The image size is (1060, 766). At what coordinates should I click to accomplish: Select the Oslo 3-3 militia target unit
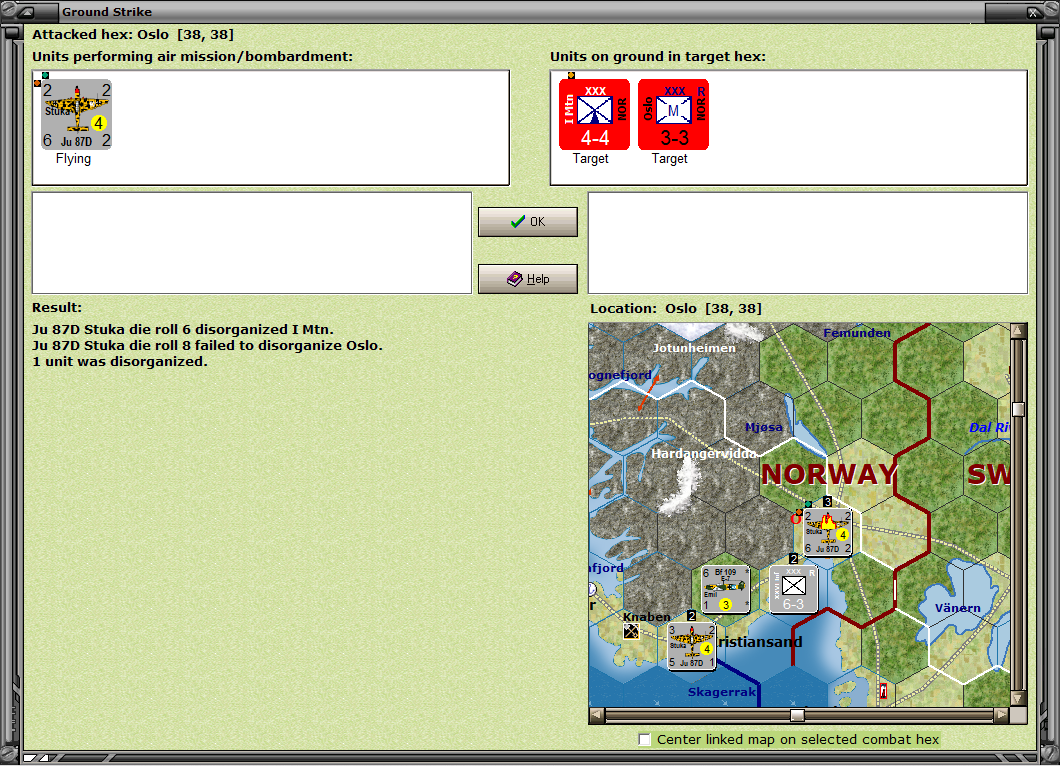click(673, 114)
